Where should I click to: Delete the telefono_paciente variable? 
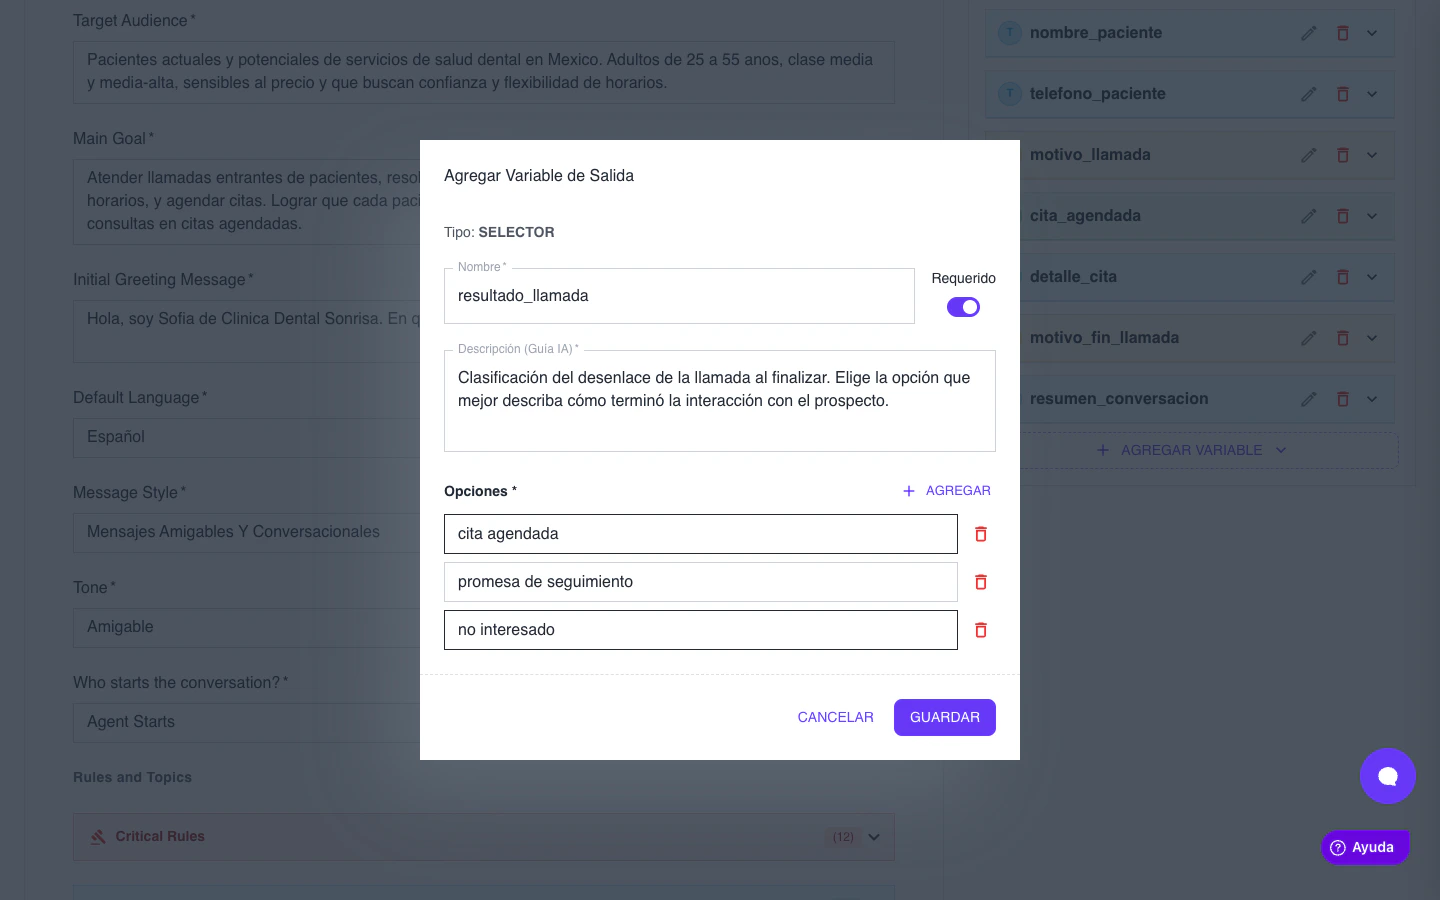[x=1343, y=93]
